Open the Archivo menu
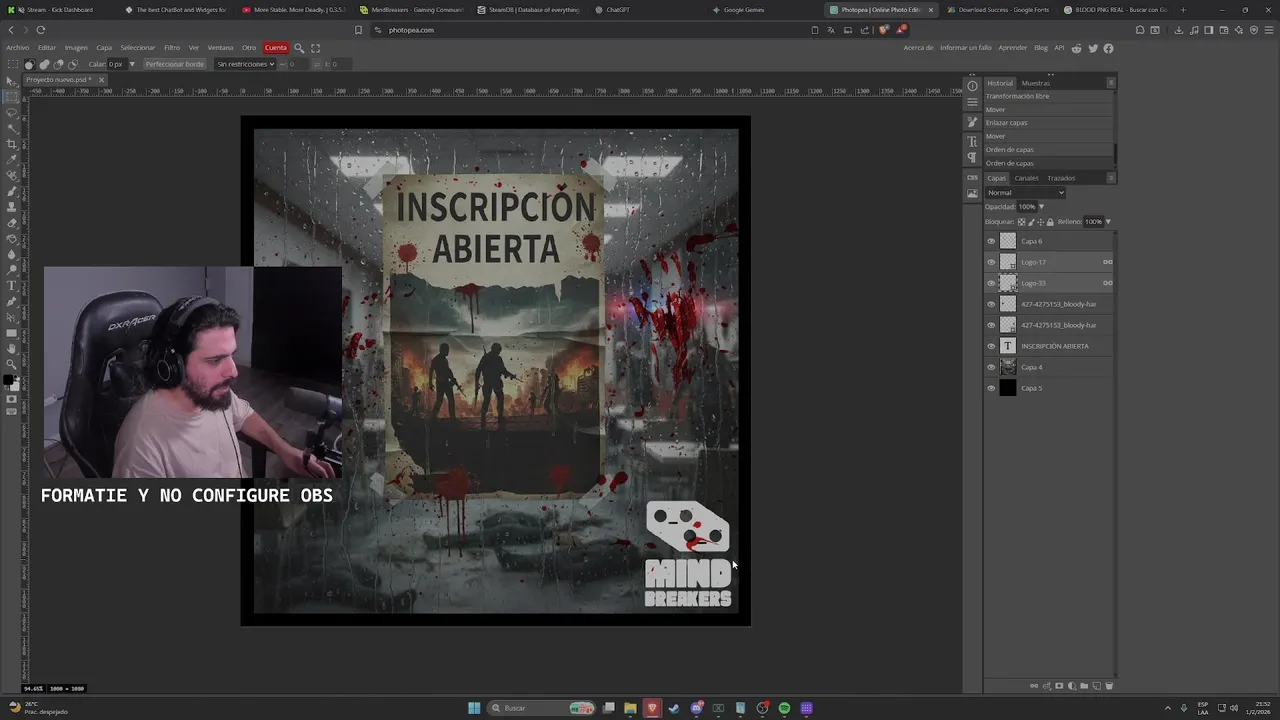The height and width of the screenshot is (720, 1280). coord(18,48)
